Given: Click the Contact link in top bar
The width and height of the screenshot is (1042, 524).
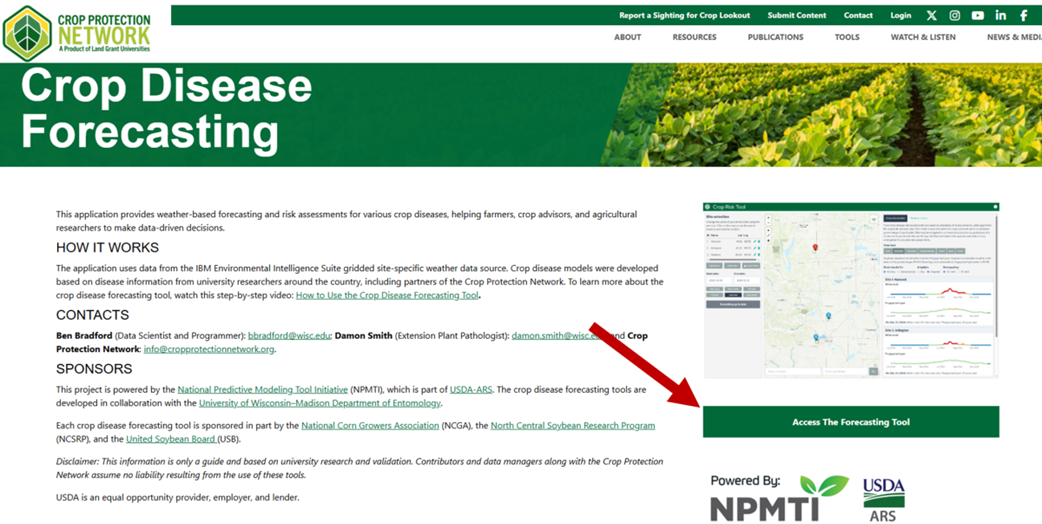Looking at the screenshot, I should pos(858,15).
